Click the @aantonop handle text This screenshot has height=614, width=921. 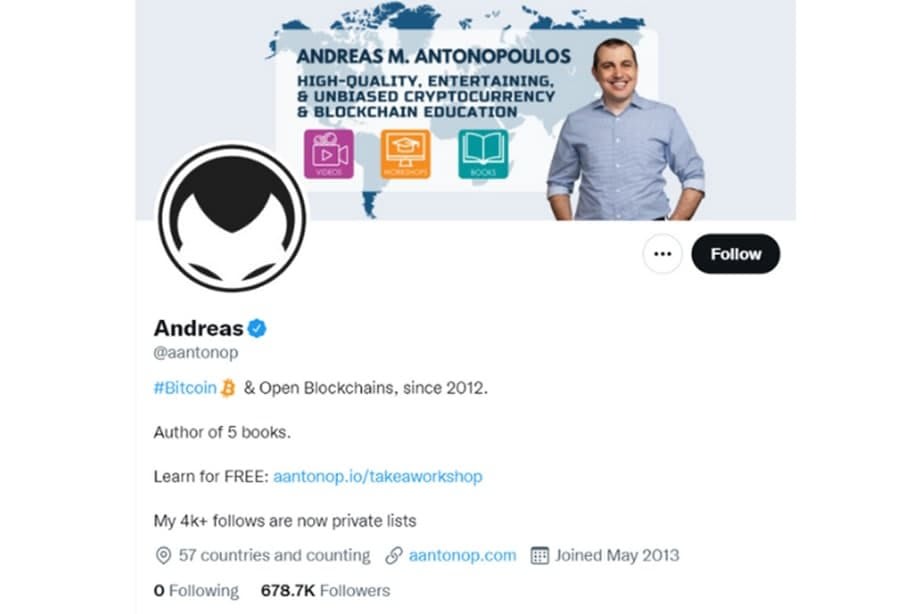pyautogui.click(x=196, y=353)
